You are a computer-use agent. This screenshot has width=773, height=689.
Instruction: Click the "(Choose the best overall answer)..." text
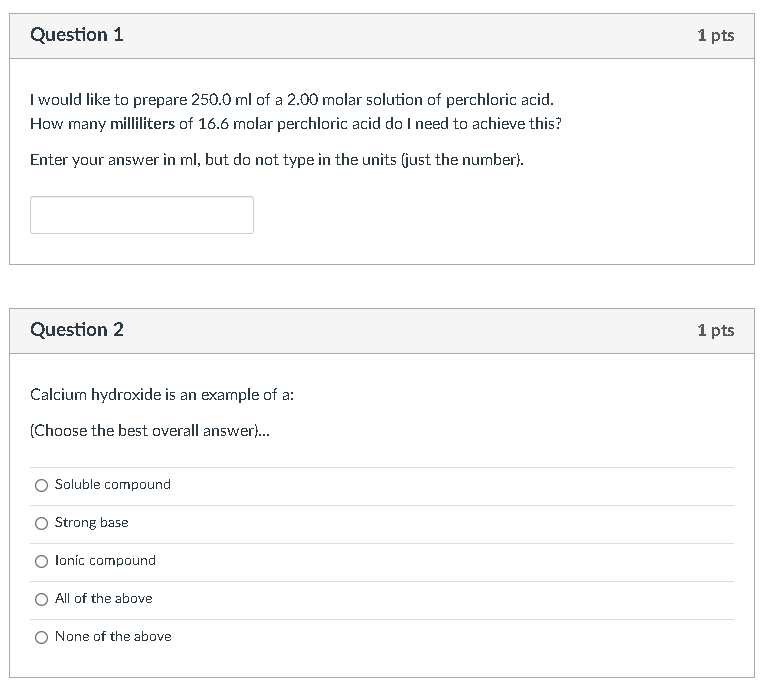150,431
